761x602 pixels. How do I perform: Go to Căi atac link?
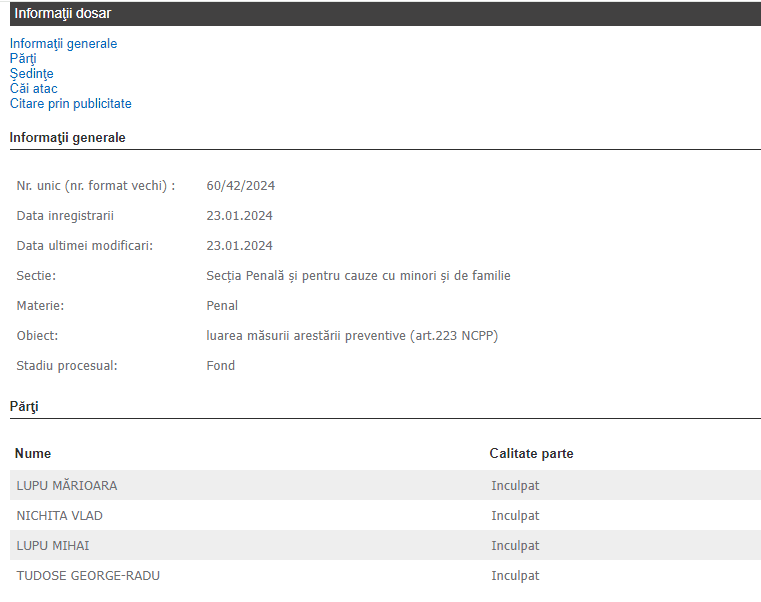pos(34,89)
